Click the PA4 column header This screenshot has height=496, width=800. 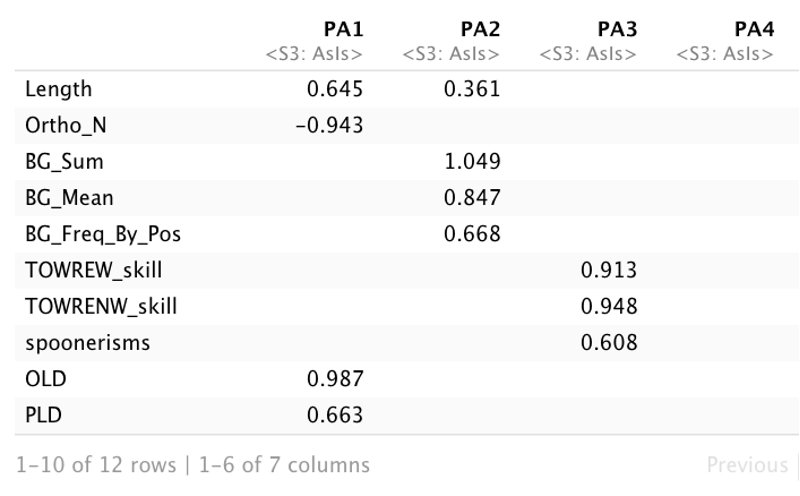tap(754, 29)
